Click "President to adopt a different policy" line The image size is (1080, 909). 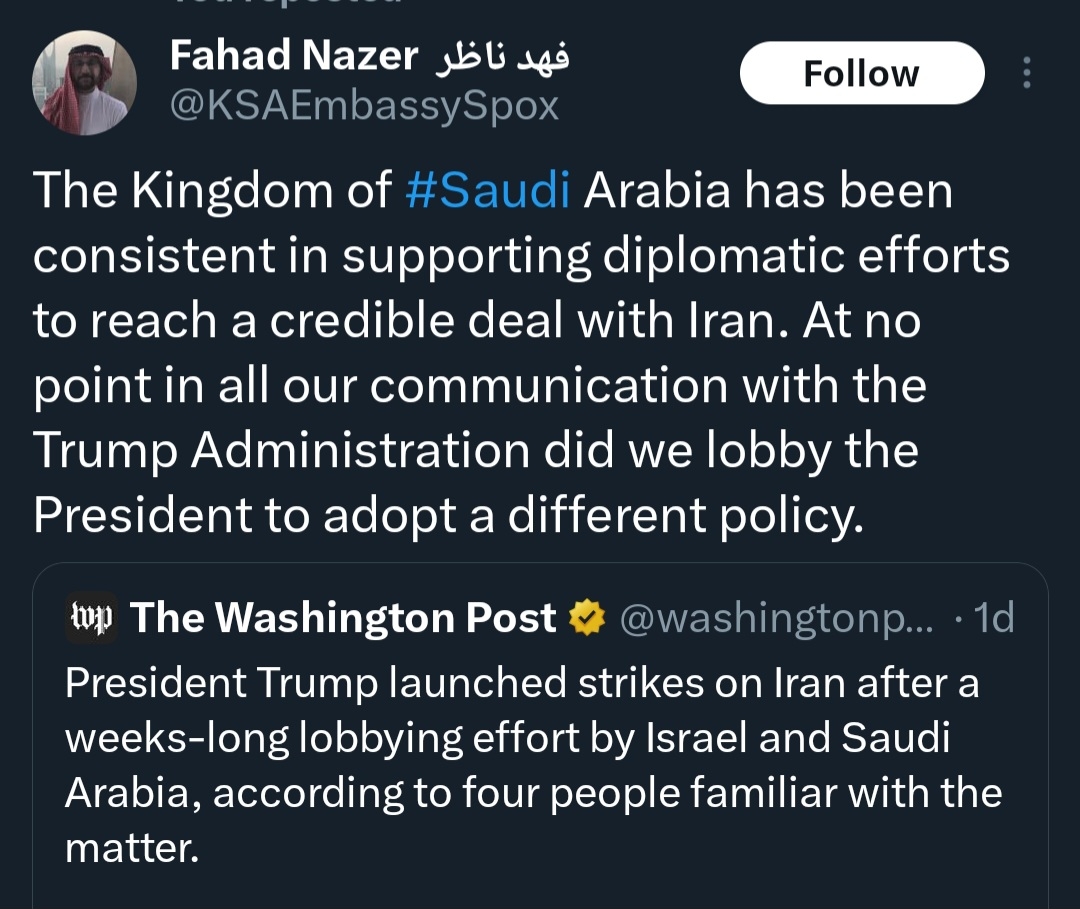[447, 516]
